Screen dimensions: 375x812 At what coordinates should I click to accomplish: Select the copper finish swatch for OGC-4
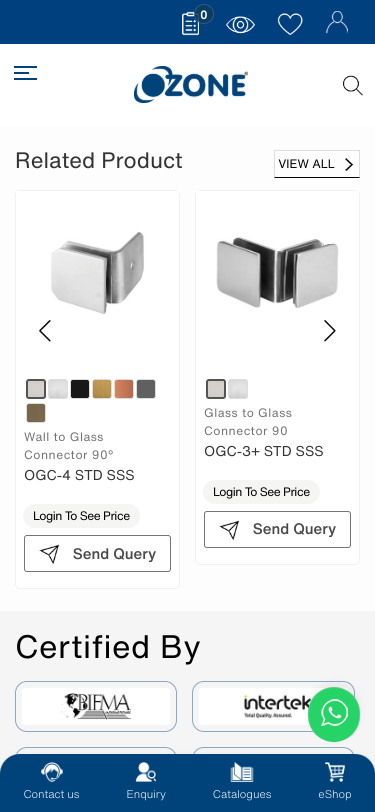pos(124,389)
